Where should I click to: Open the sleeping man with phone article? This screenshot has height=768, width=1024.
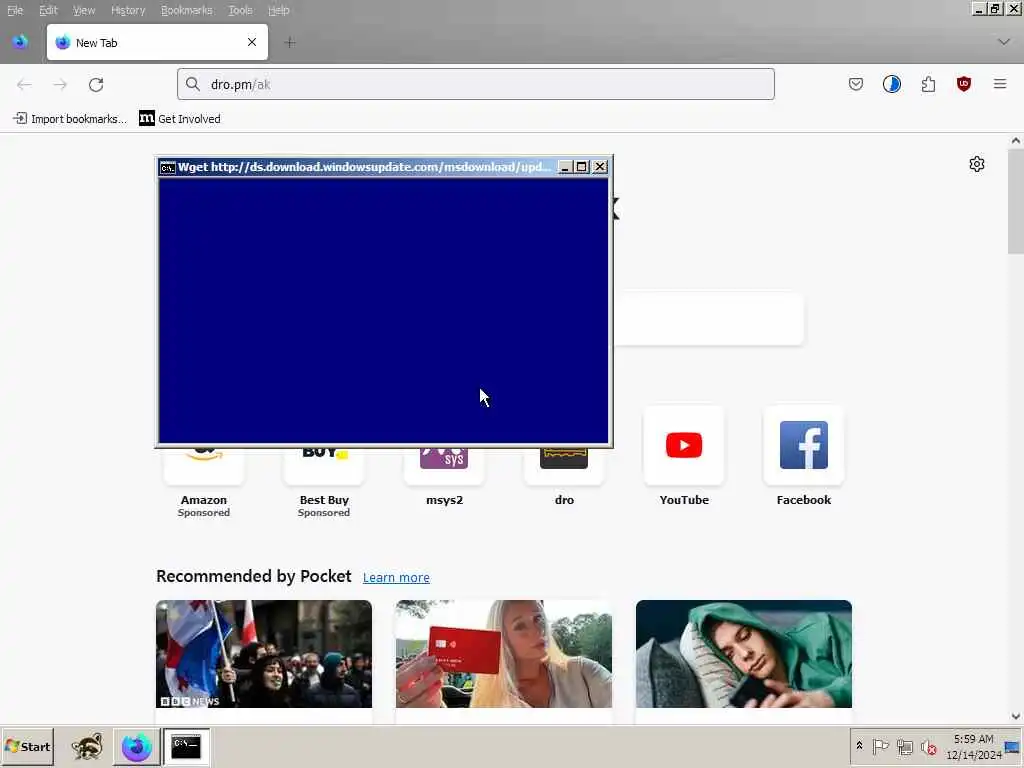[x=744, y=654]
